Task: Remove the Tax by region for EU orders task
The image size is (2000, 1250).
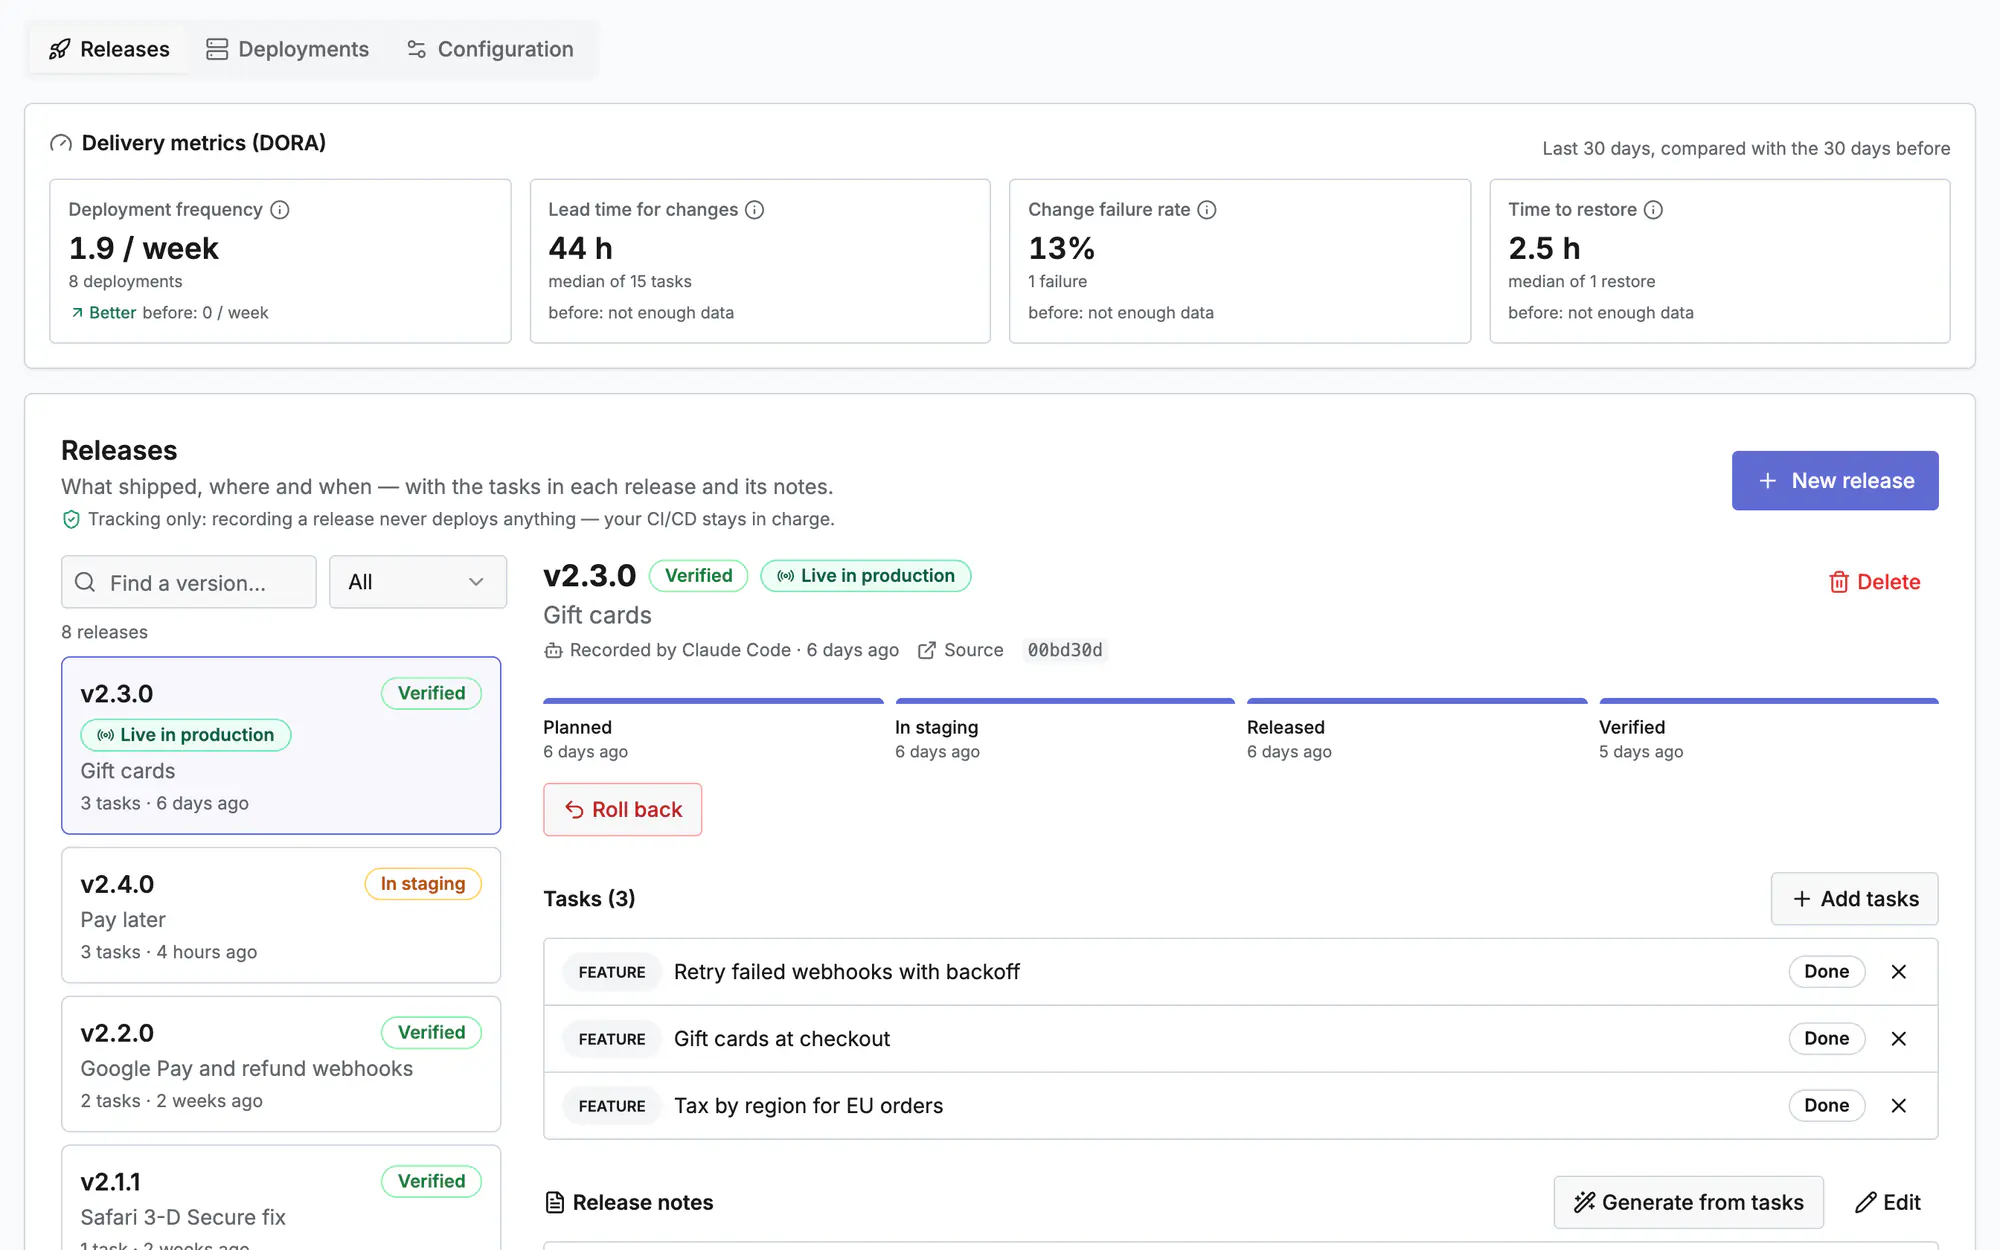Action: (x=1899, y=1106)
